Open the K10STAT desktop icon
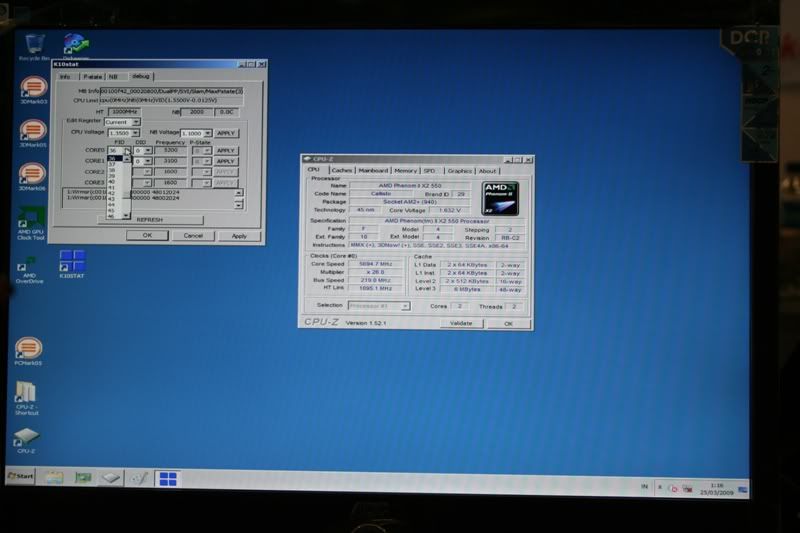The width and height of the screenshot is (800, 533). pos(72,262)
